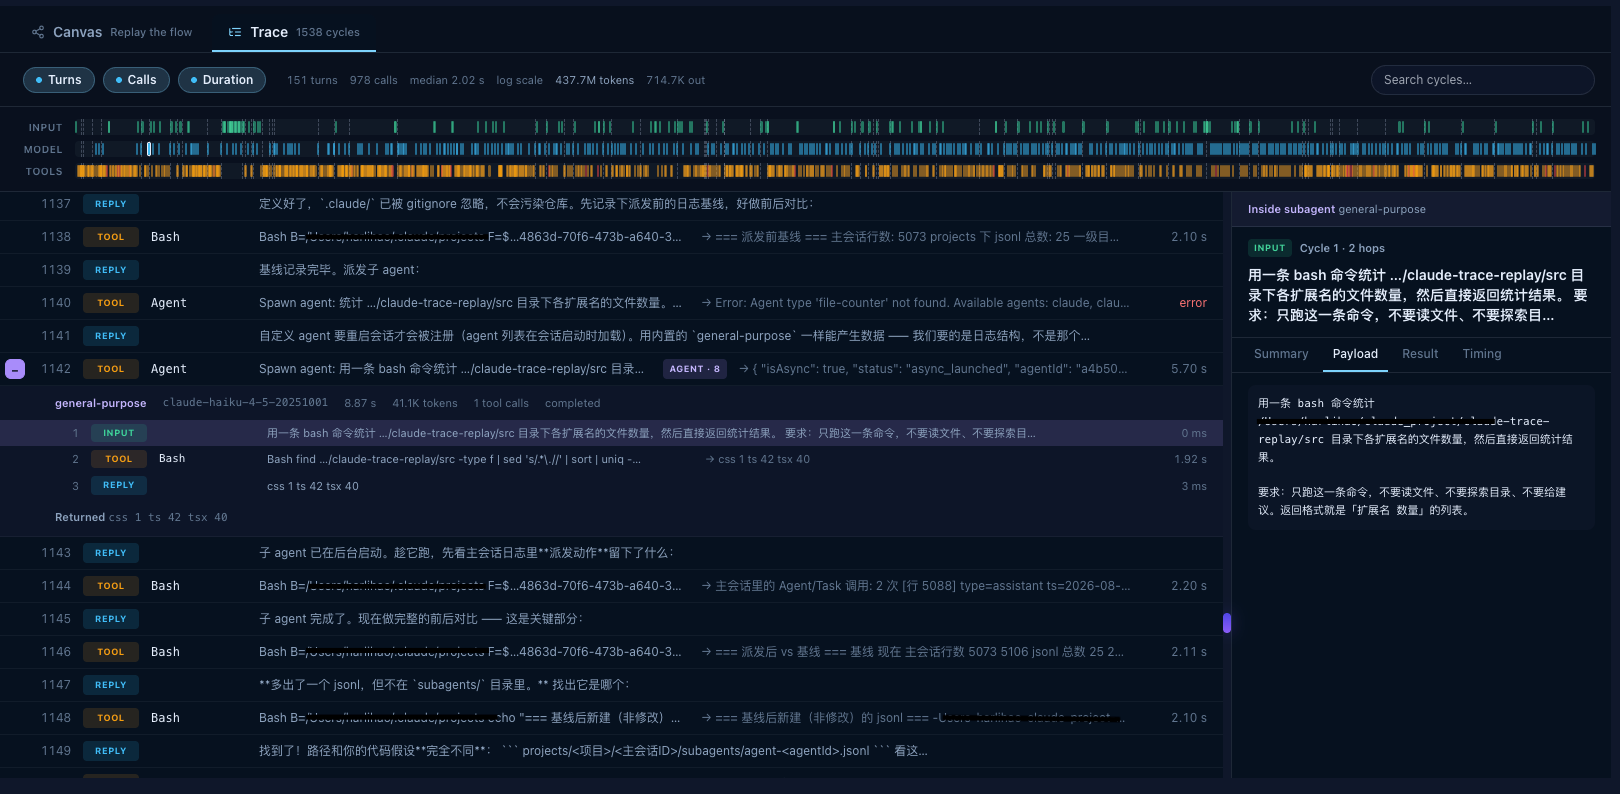Click the 714.7K out statistic
Image resolution: width=1620 pixels, height=794 pixels.
675,80
